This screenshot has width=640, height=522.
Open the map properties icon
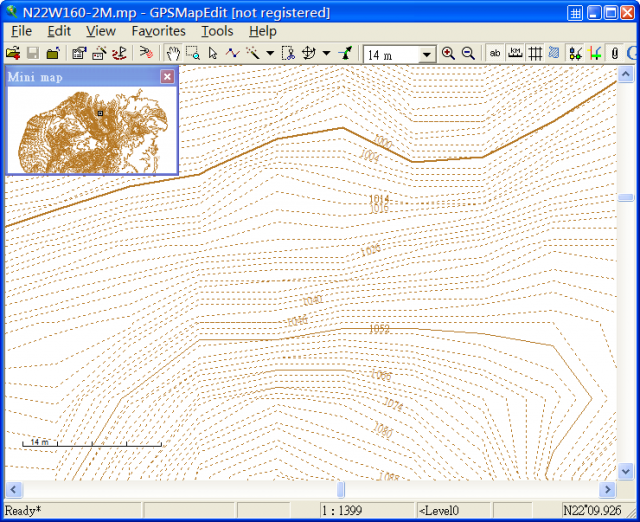point(79,53)
